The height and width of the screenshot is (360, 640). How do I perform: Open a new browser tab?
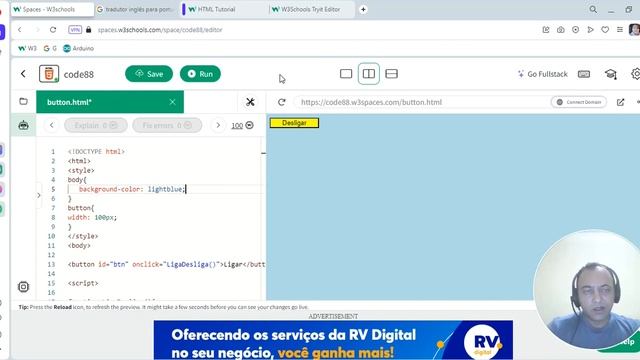coord(363,9)
